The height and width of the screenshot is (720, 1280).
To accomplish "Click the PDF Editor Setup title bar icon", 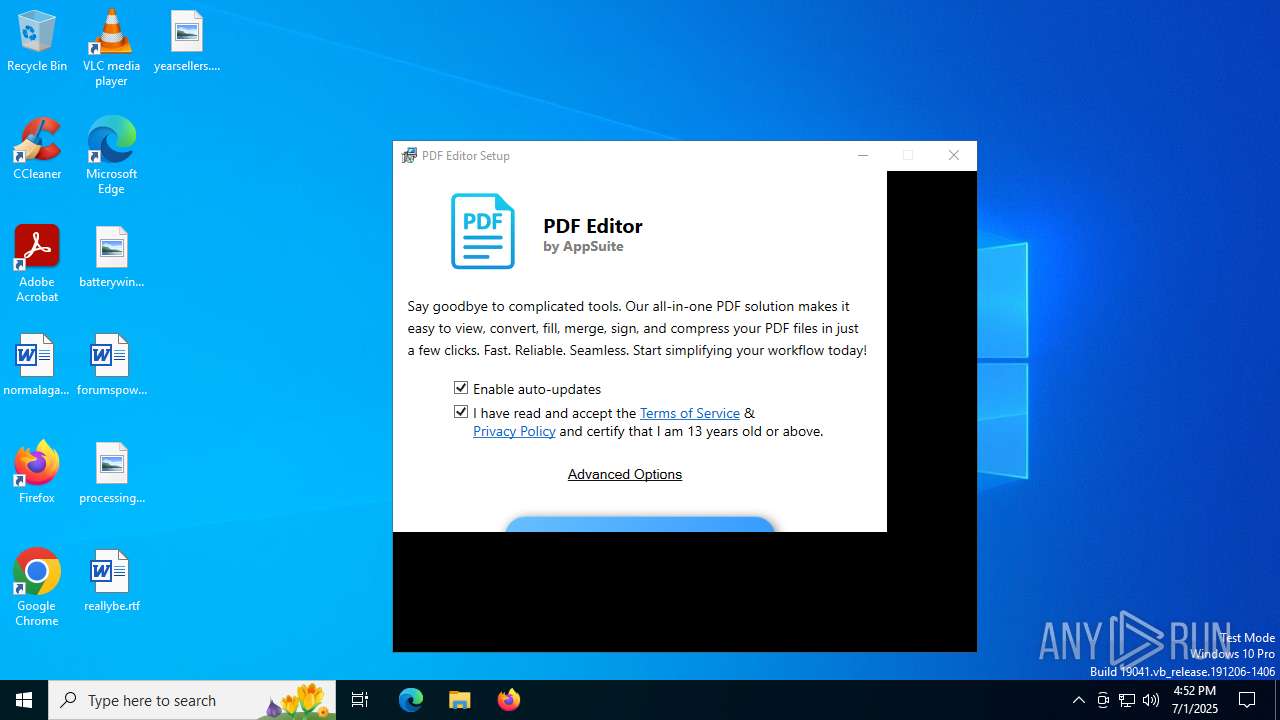I will point(409,155).
